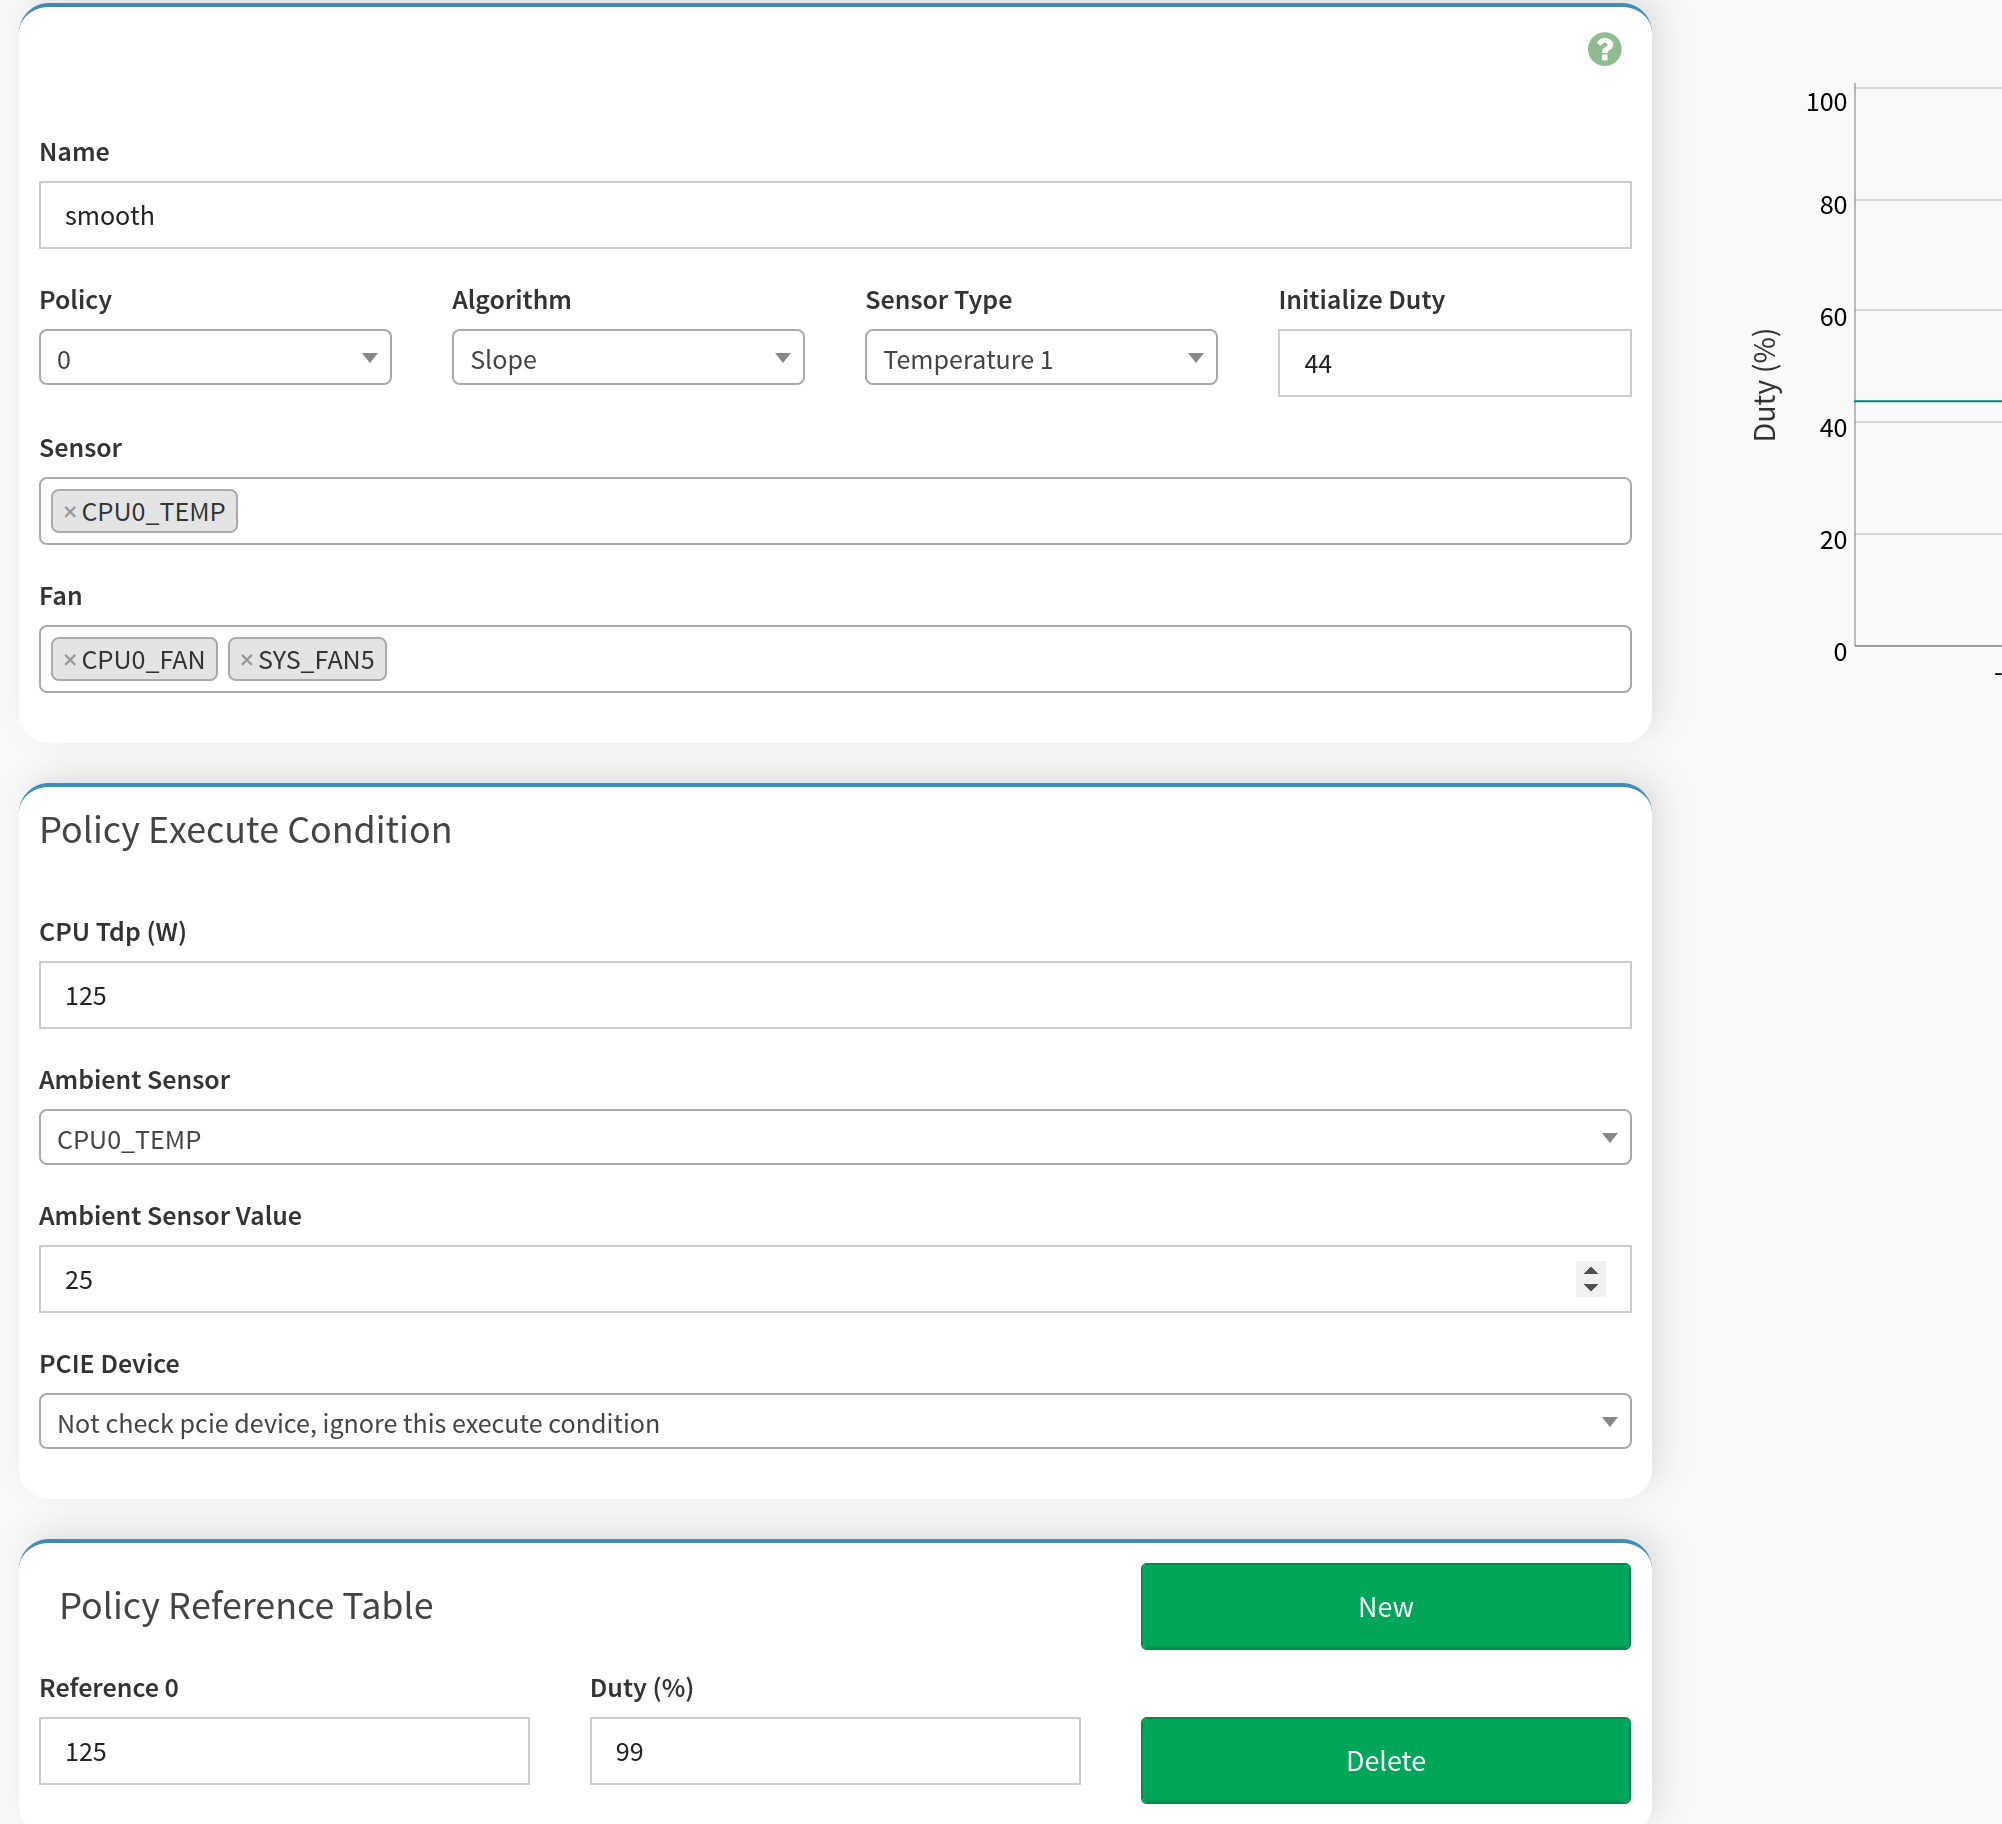Viewport: 2002px width, 1824px height.
Task: Click the CPU Tdp (W) field
Action: pyautogui.click(x=834, y=996)
